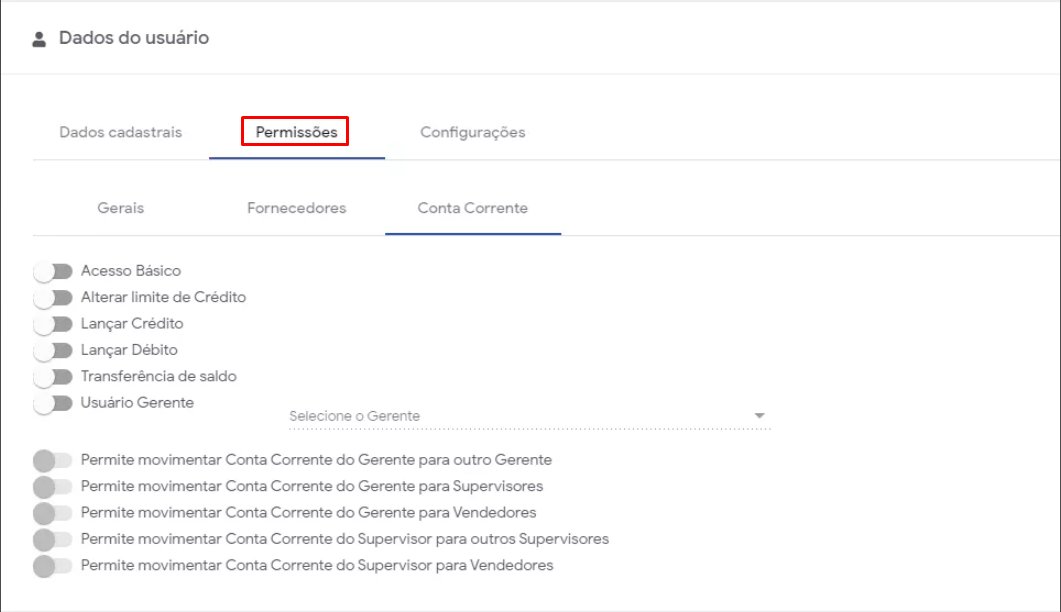Toggle Transferência de saldo permission
Image resolution: width=1061 pixels, height=612 pixels.
(53, 377)
